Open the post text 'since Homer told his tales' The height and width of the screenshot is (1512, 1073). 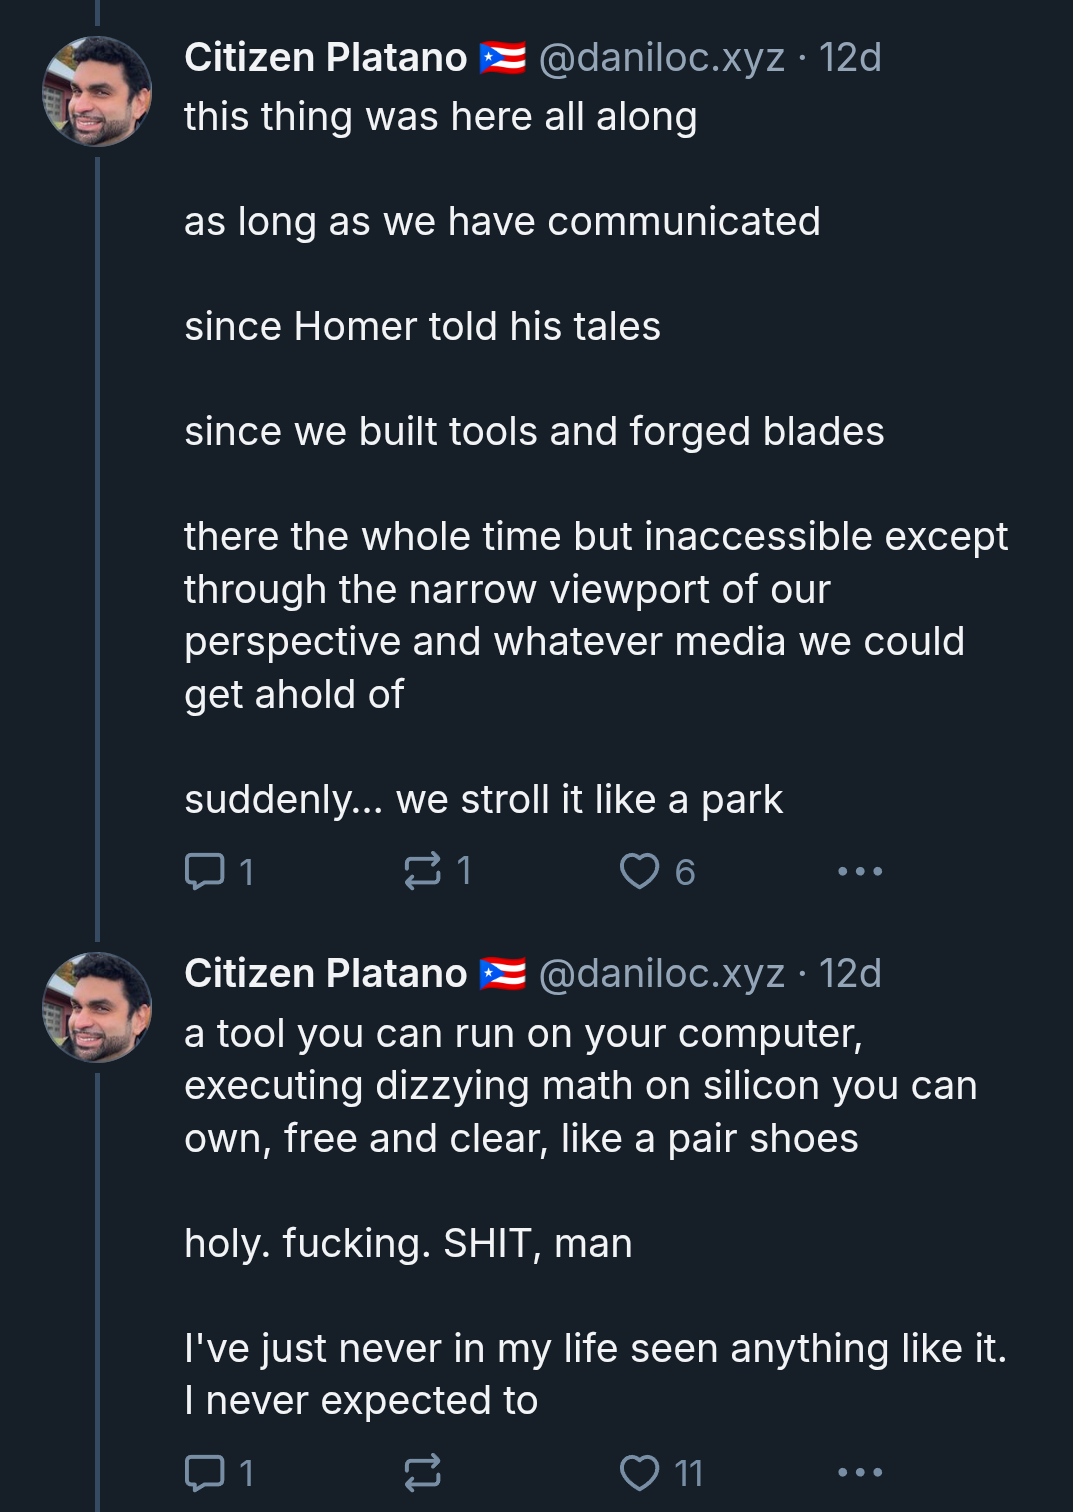click(x=422, y=327)
